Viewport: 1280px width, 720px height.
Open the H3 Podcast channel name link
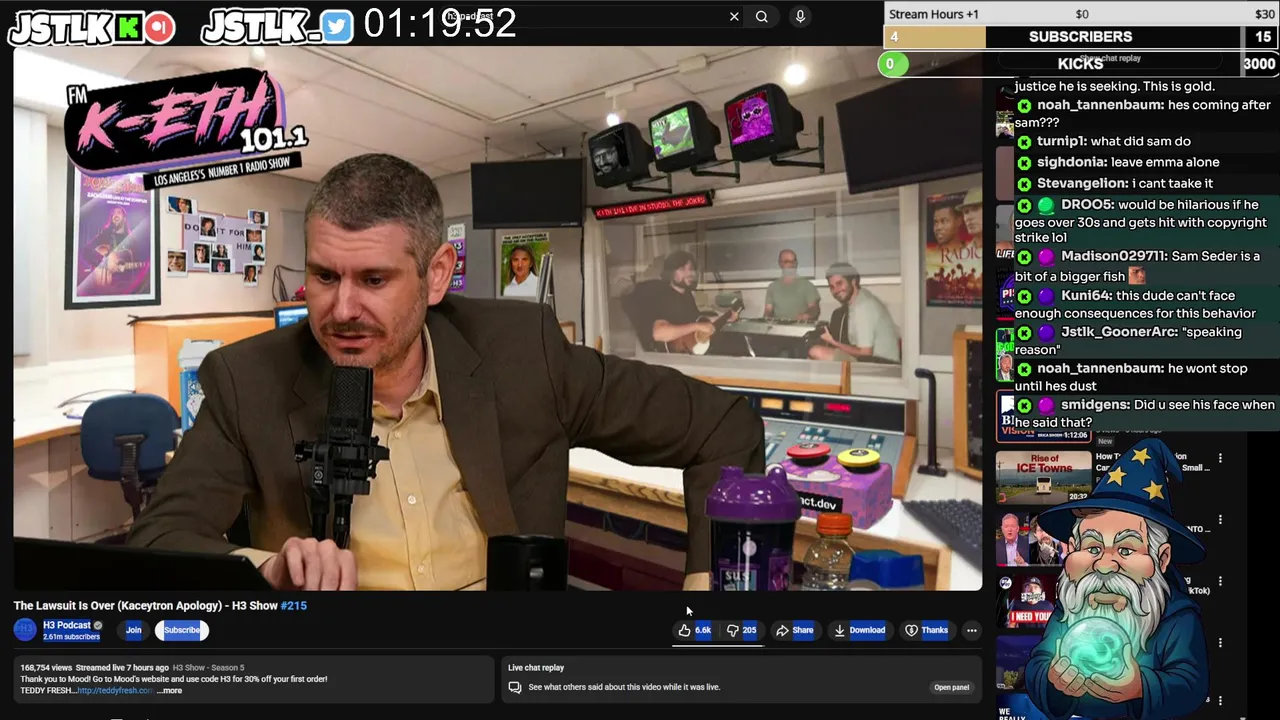pyautogui.click(x=66, y=625)
